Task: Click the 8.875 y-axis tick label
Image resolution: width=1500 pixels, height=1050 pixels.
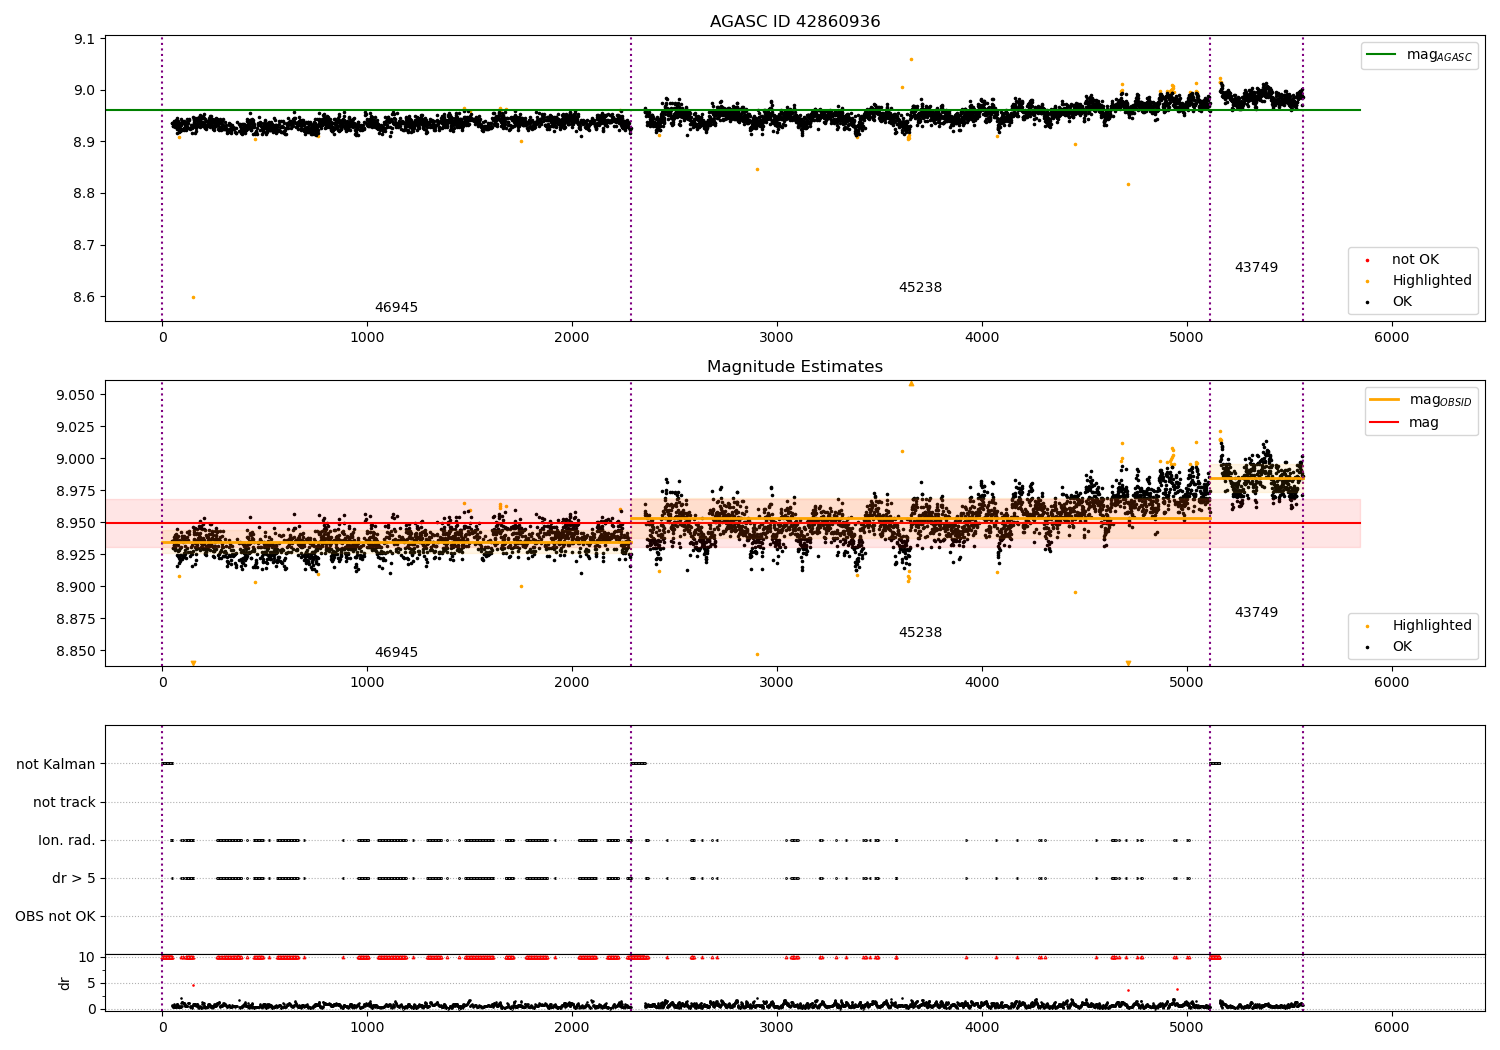Action: [76, 619]
